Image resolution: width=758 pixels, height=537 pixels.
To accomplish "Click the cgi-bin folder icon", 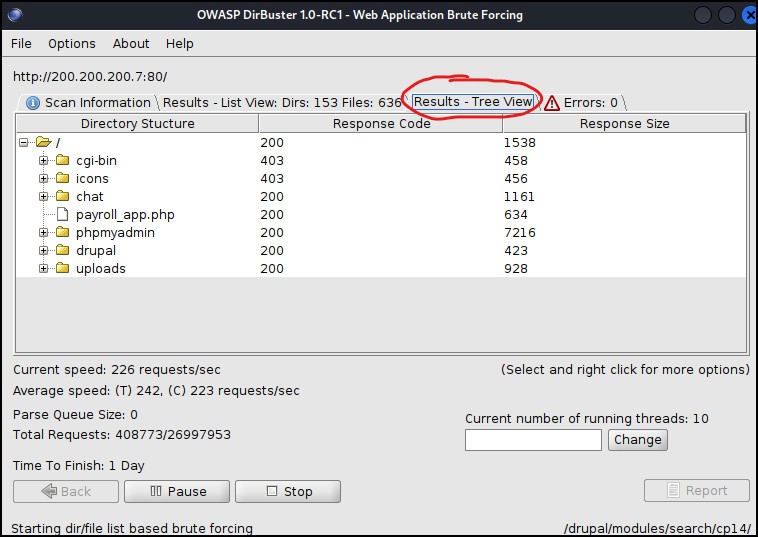I will [x=62, y=161].
